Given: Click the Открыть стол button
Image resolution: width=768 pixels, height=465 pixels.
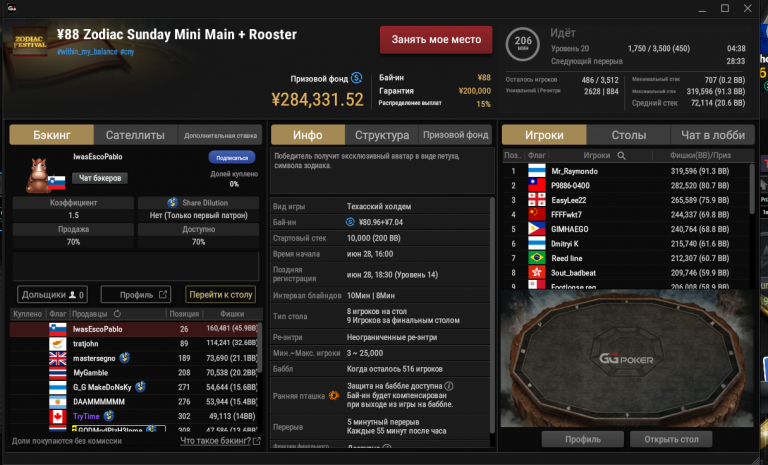Looking at the screenshot, I should pyautogui.click(x=671, y=439).
